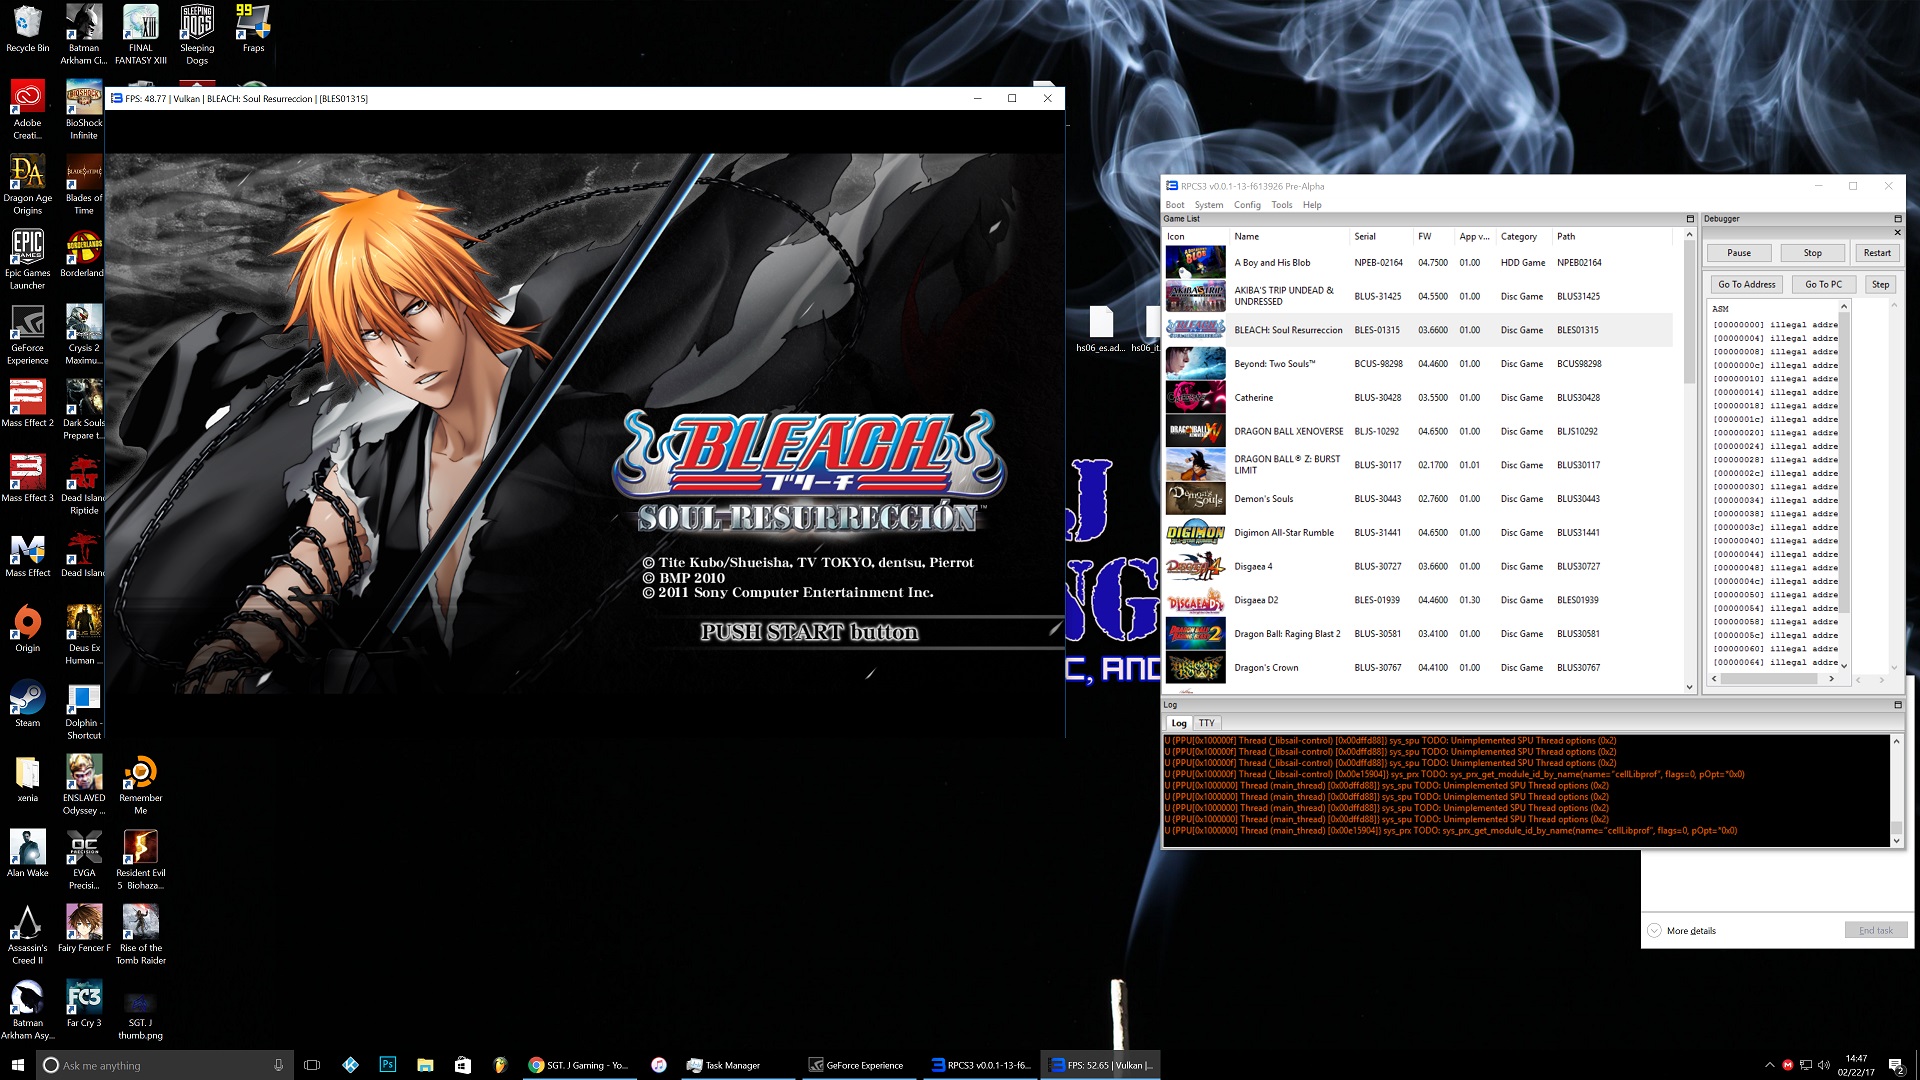Open the Config menu
The image size is (1920, 1080).
pos(1246,205)
